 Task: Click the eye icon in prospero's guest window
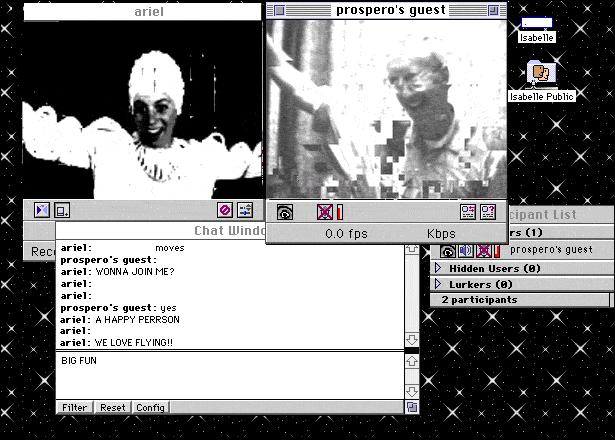(x=285, y=212)
